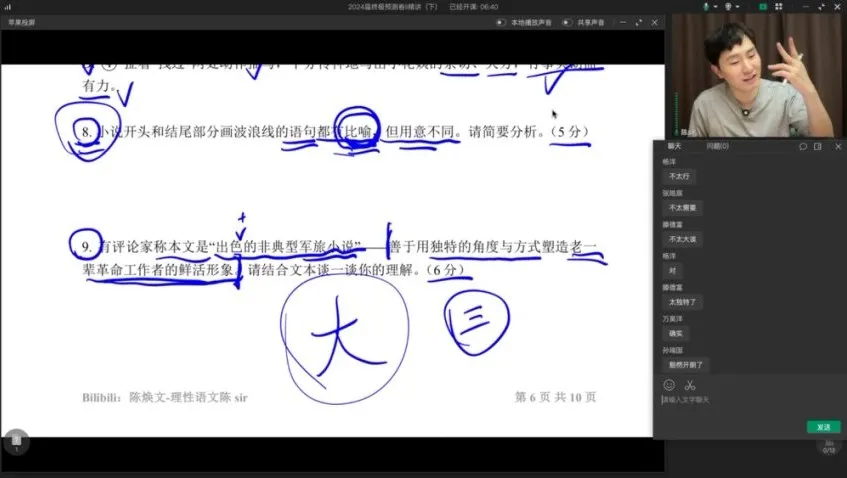Toggle 共享声音 switch
The width and height of the screenshot is (847, 478).
click(x=566, y=22)
